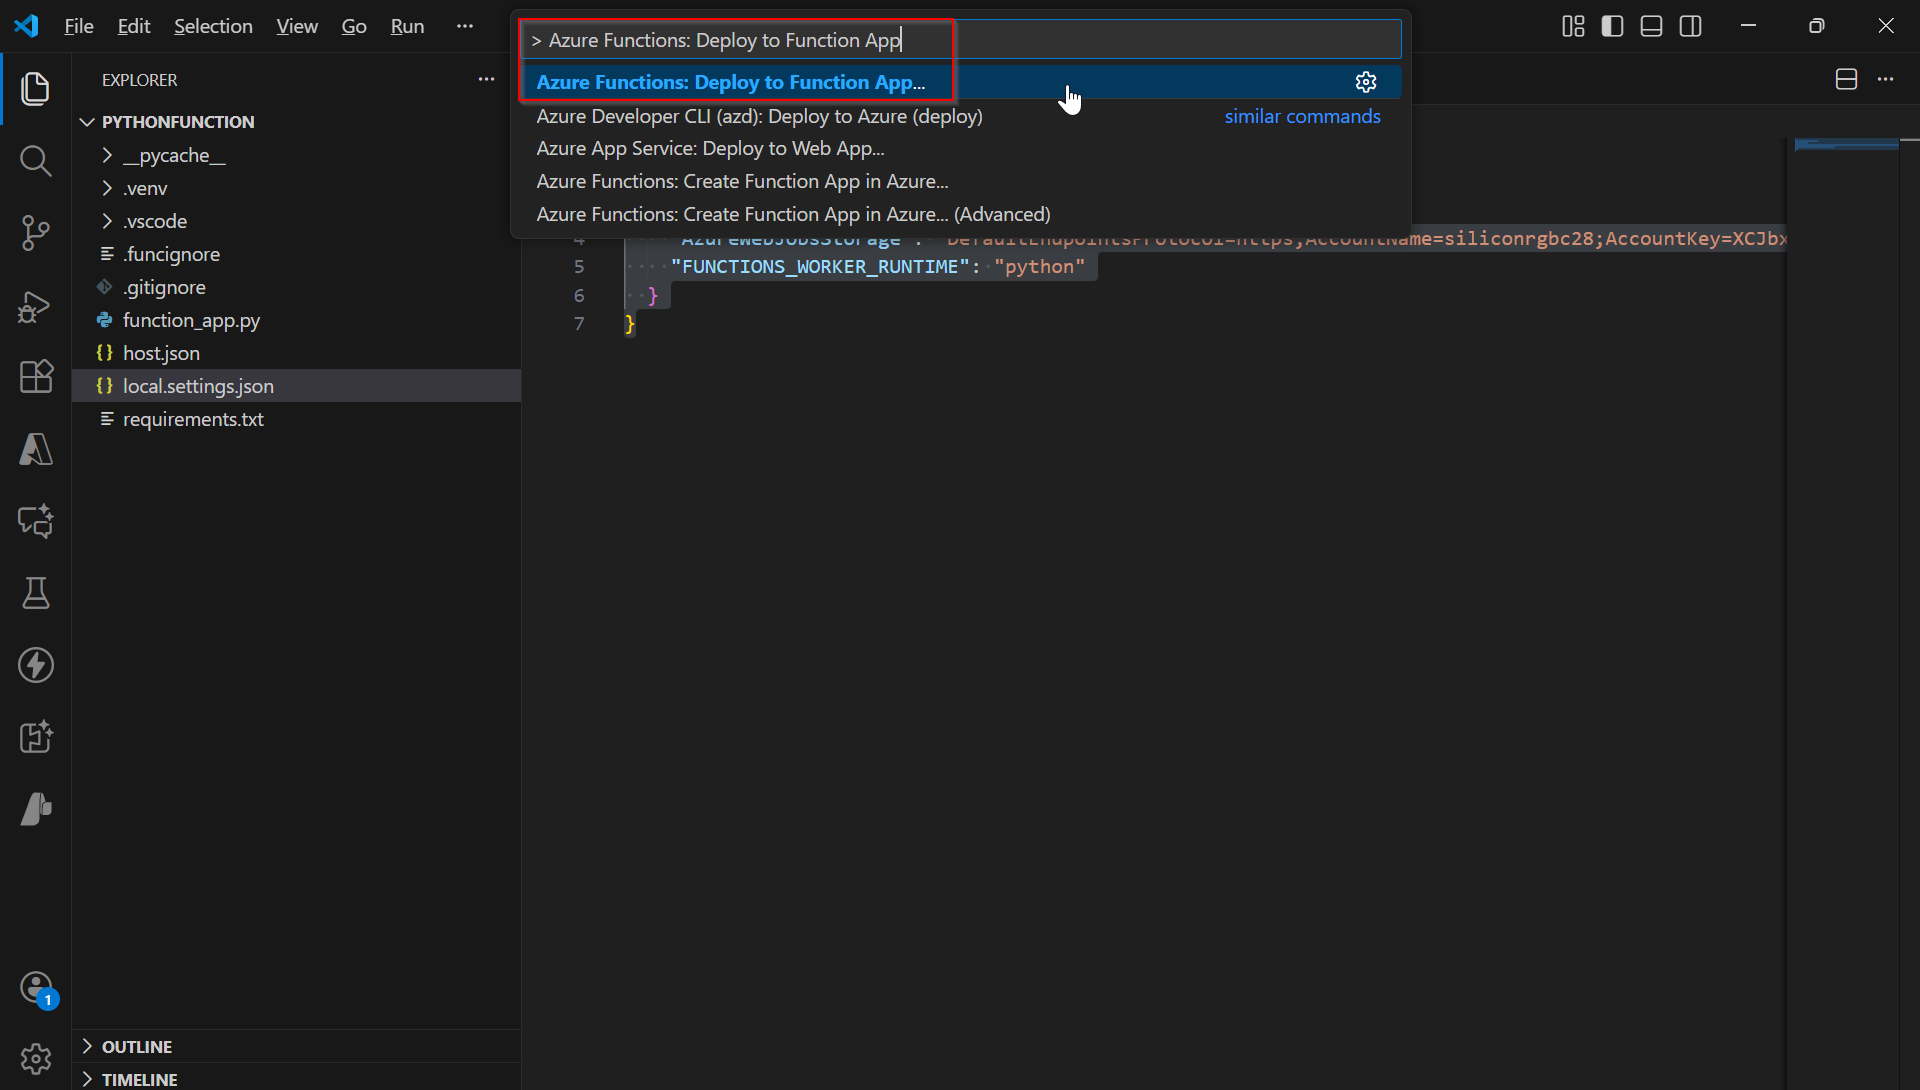Click the Customize Layout icon

point(1573,26)
